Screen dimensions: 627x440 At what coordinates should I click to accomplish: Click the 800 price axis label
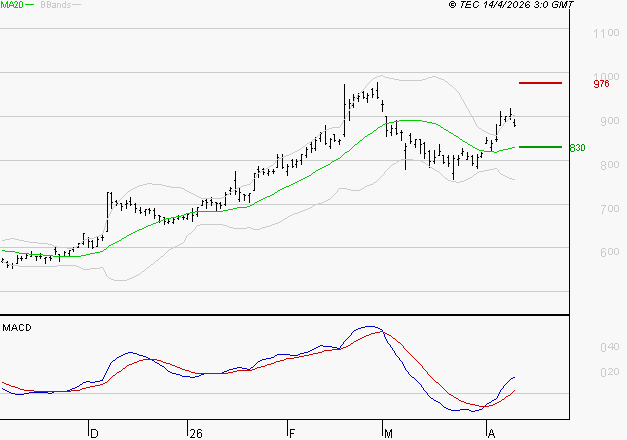click(609, 165)
